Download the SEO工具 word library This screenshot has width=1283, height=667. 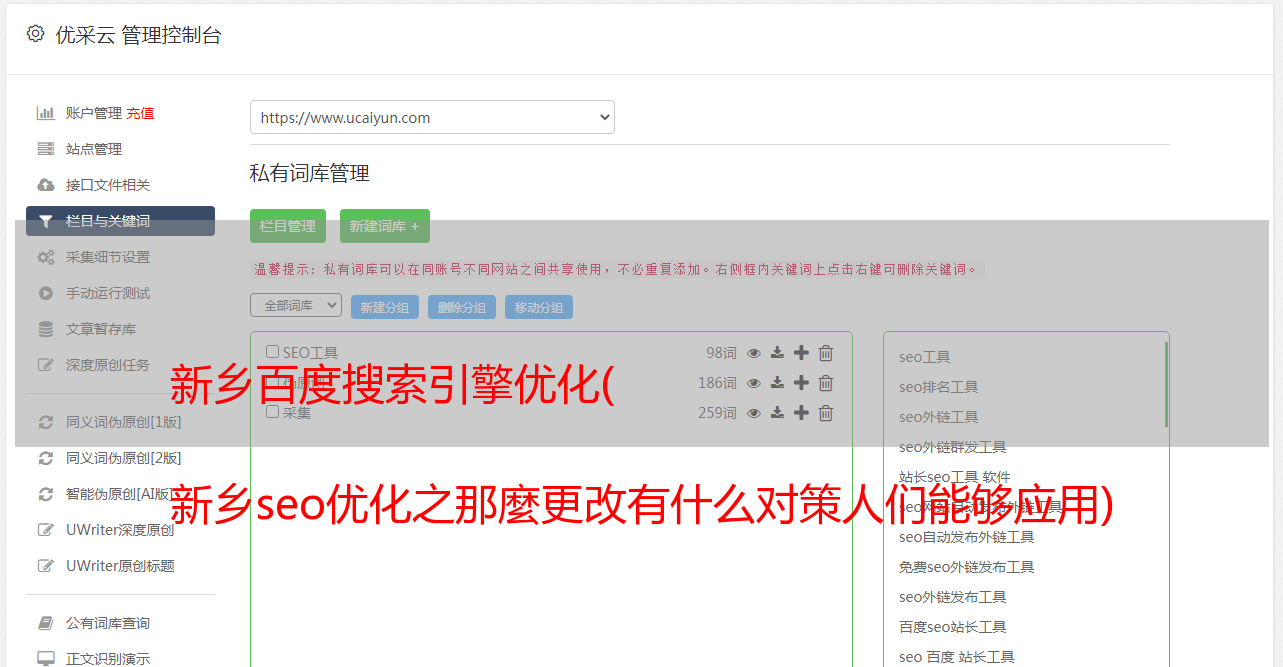click(777, 353)
